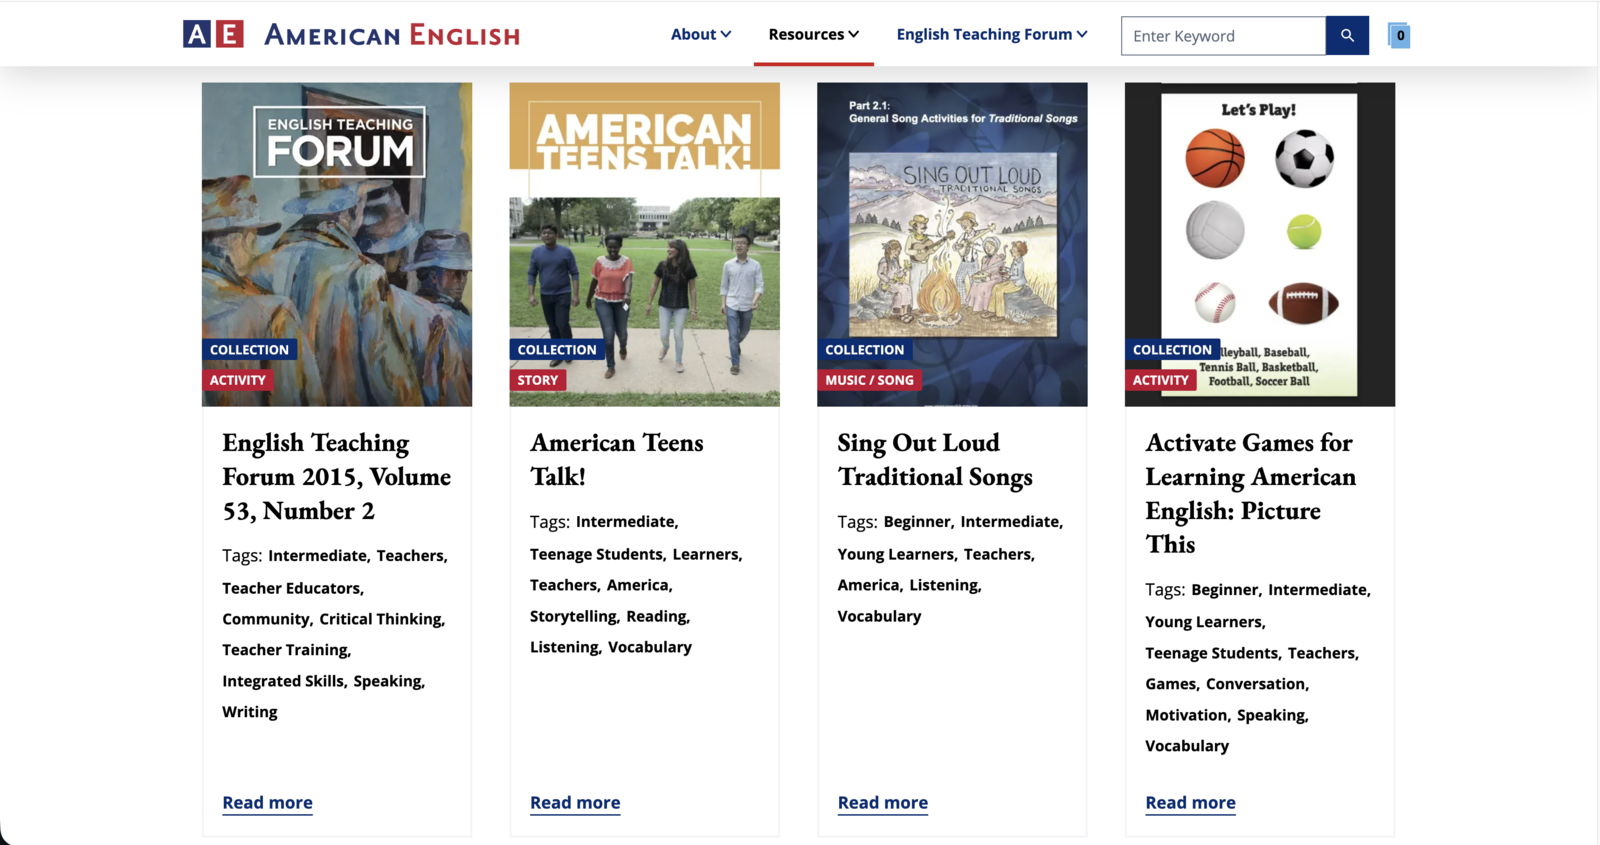Select the Storytelling tag

click(573, 616)
